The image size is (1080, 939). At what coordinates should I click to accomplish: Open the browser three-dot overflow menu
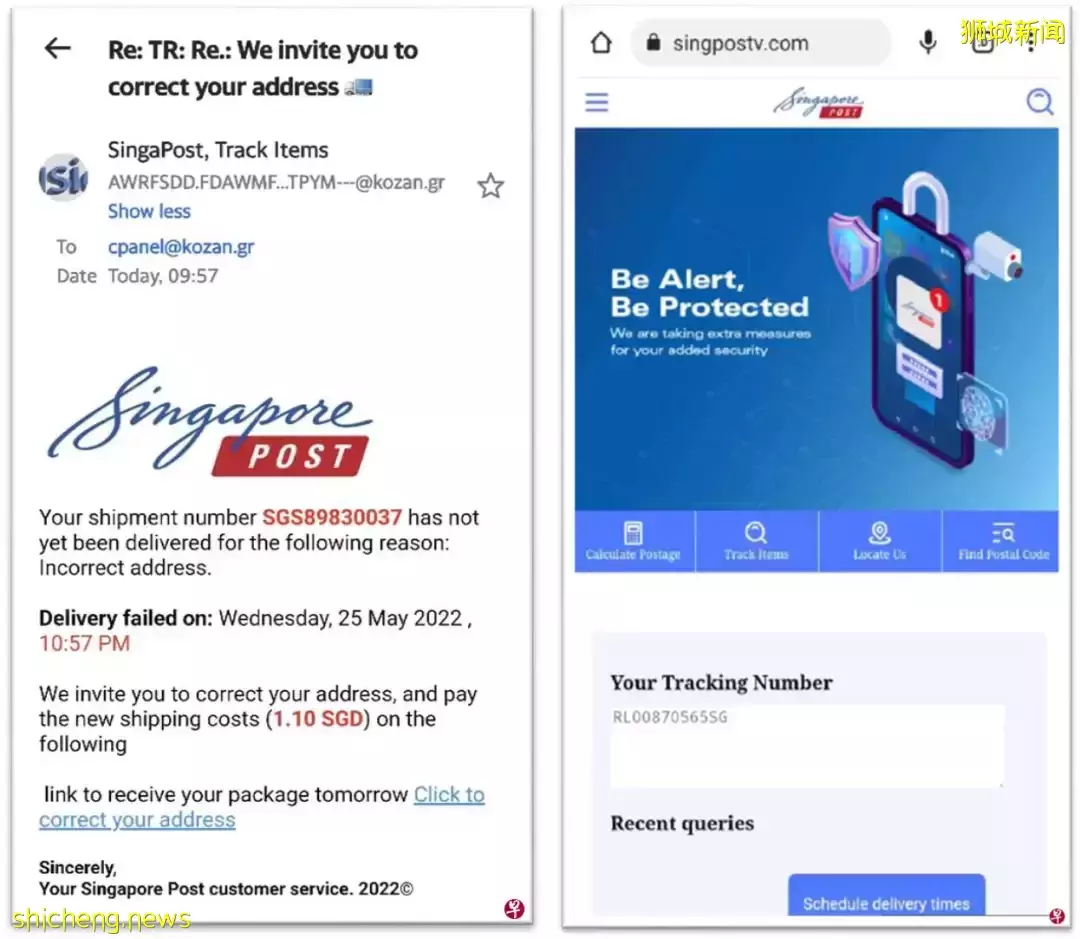point(1030,43)
